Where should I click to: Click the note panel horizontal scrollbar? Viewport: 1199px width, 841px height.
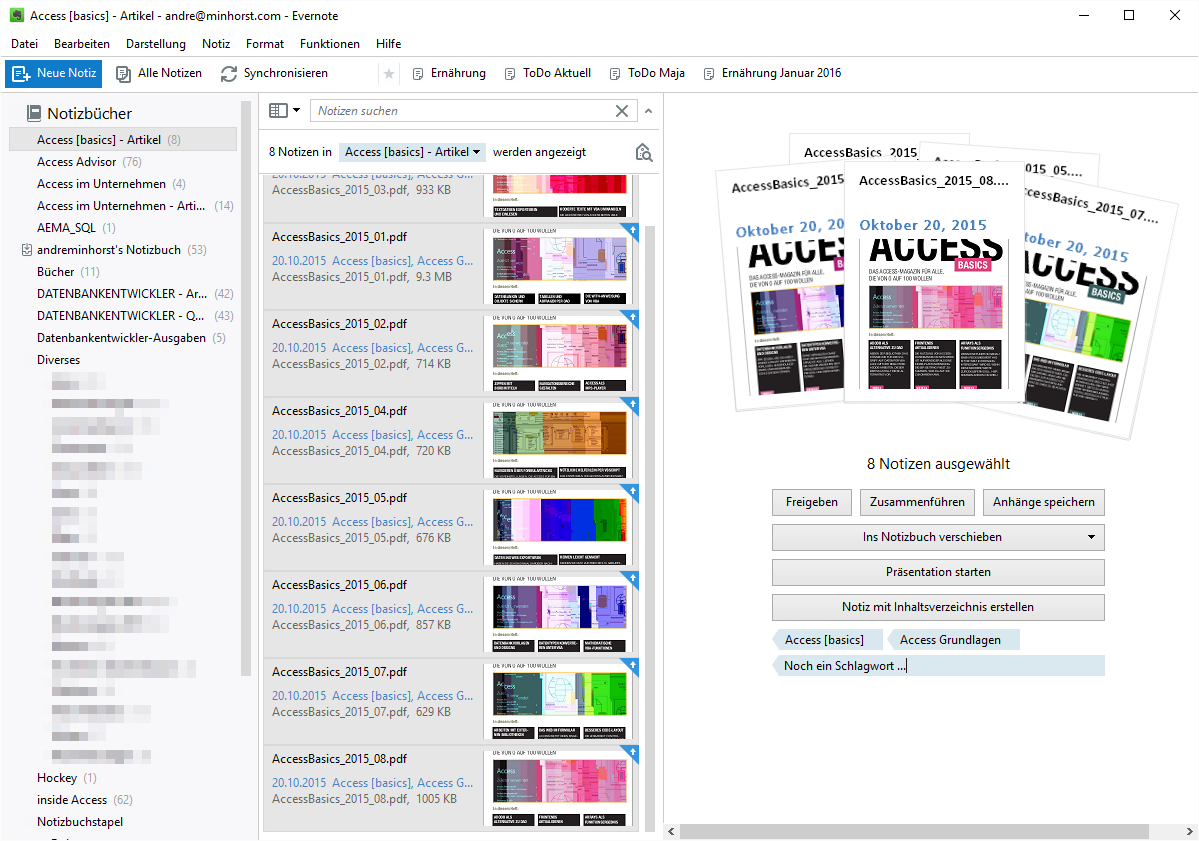point(914,832)
